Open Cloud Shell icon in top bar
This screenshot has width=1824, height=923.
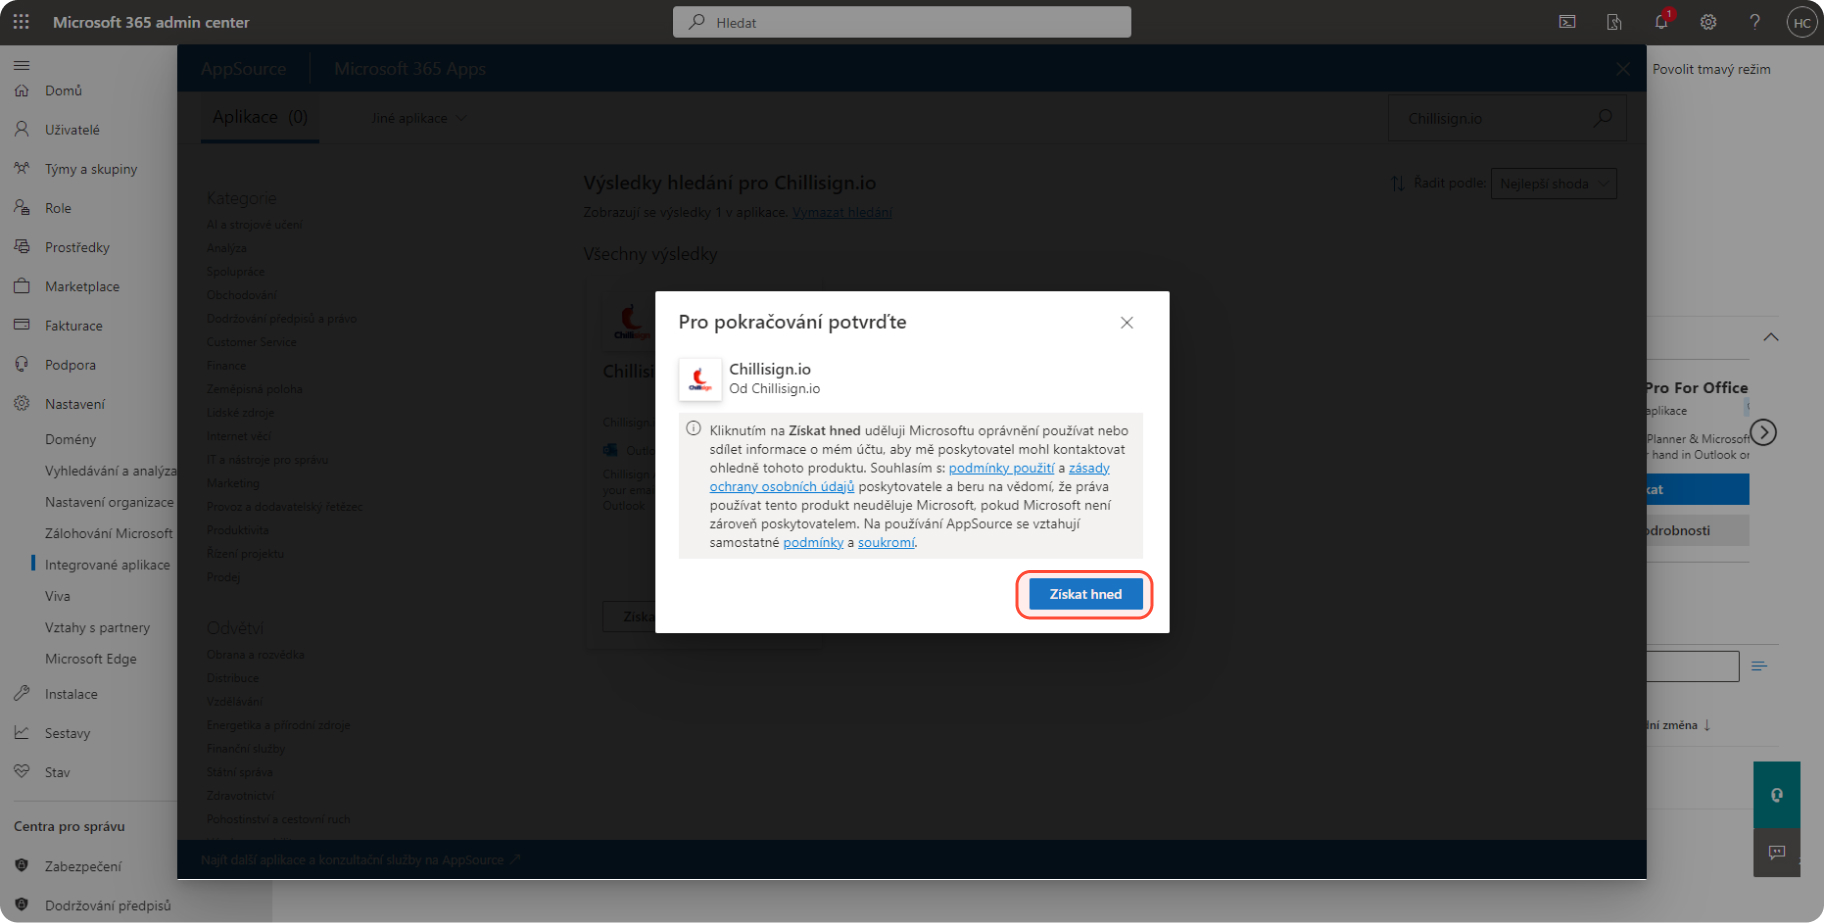pyautogui.click(x=1567, y=22)
